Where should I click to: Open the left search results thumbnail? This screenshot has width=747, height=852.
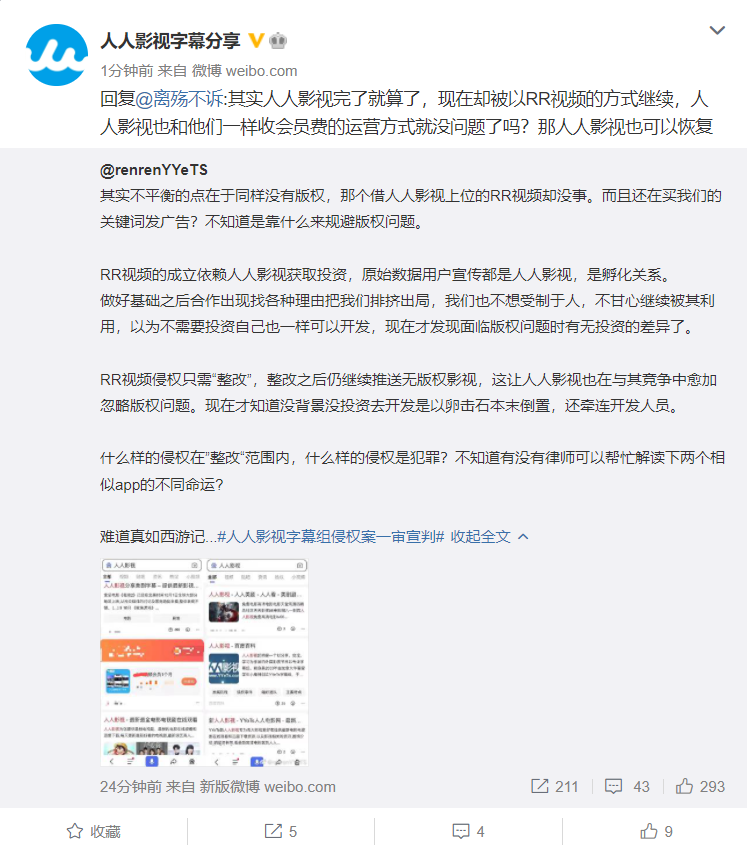tap(152, 662)
